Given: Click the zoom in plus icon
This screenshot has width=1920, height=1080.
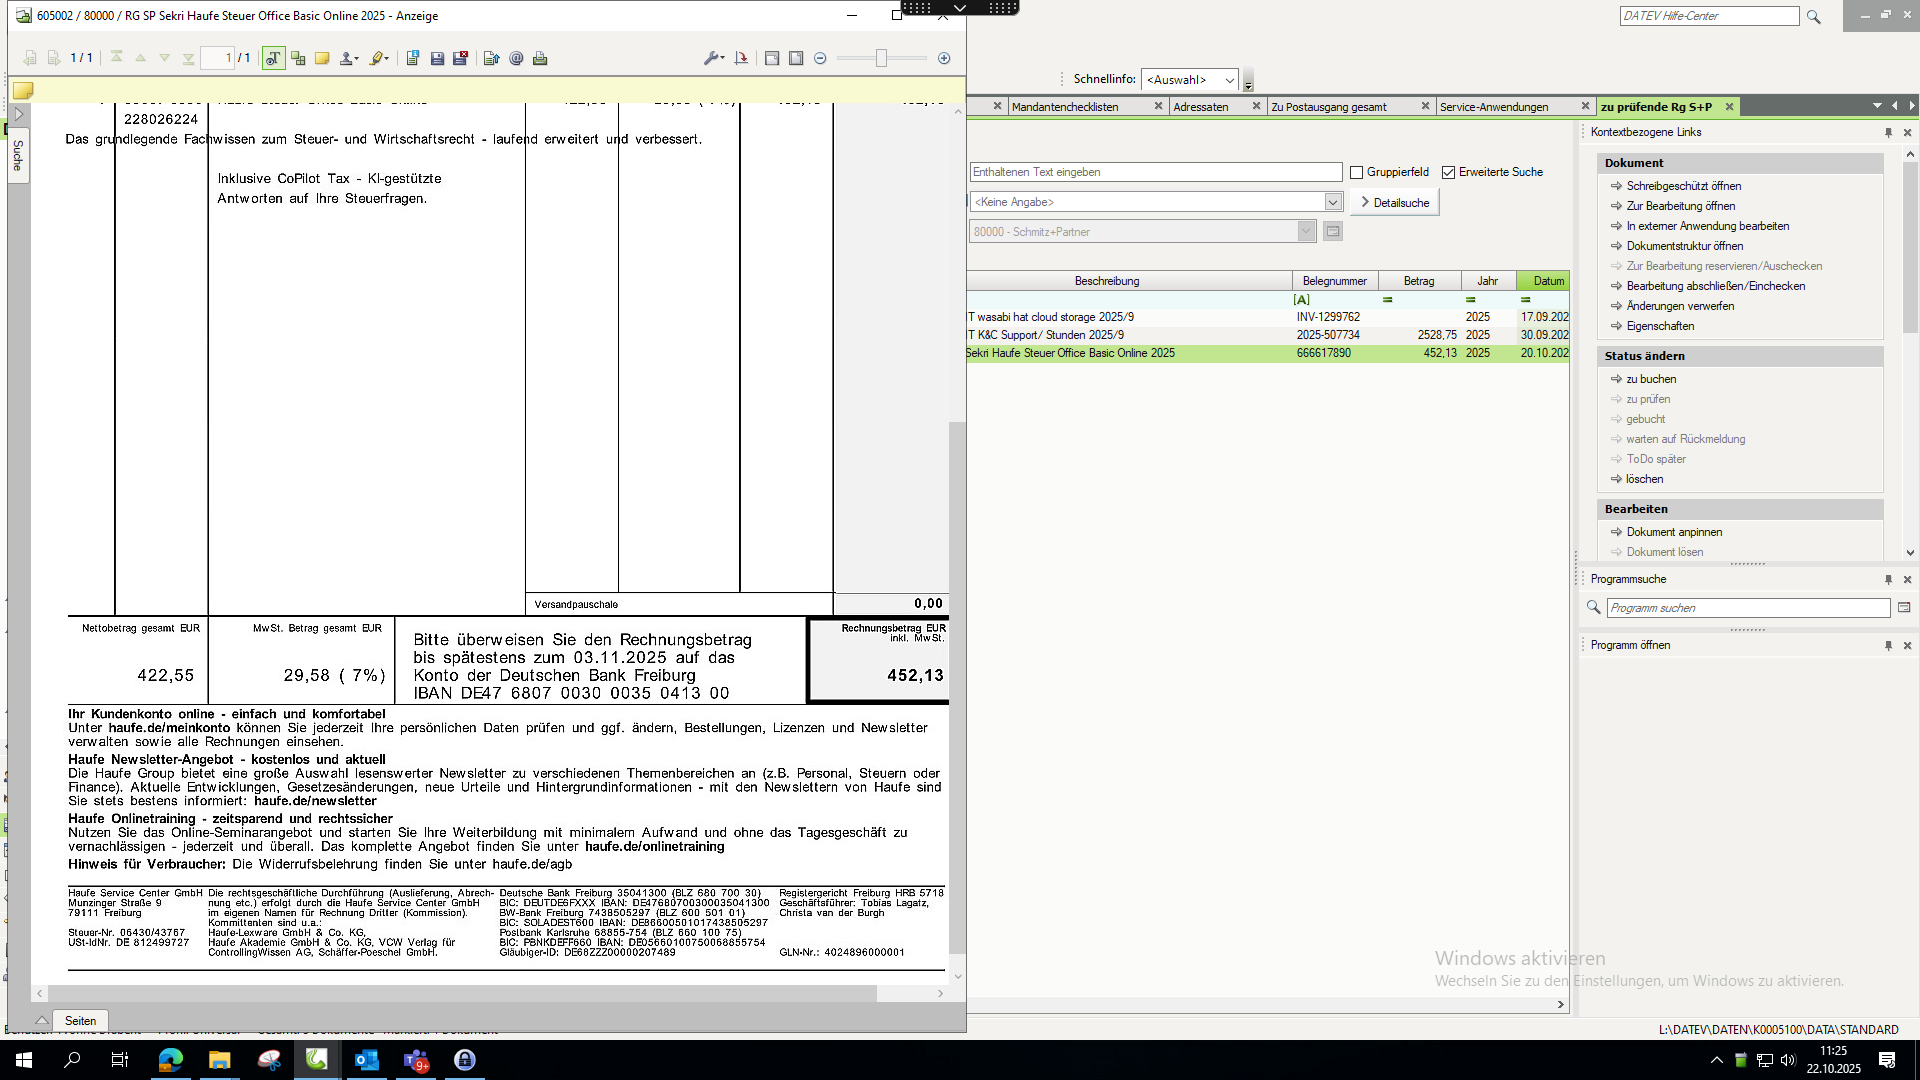Looking at the screenshot, I should pos(944,59).
